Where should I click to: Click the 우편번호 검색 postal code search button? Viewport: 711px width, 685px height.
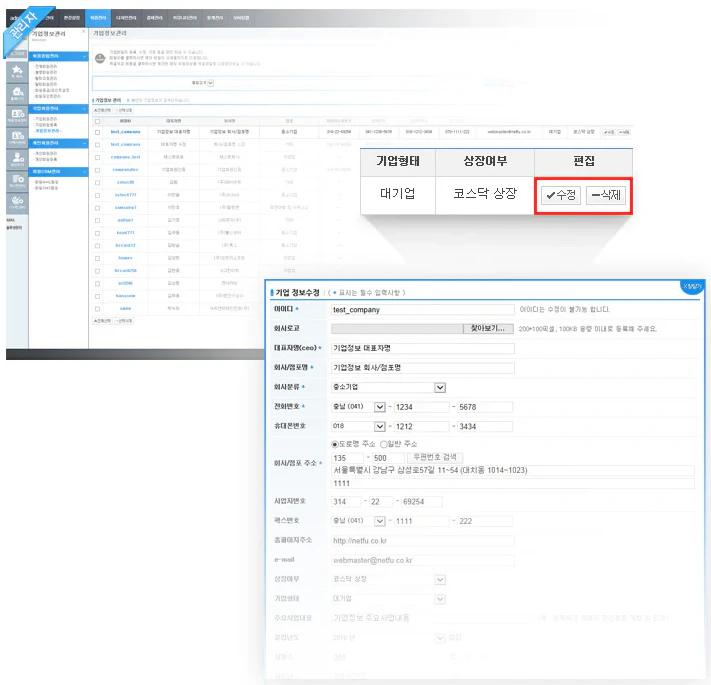point(434,457)
